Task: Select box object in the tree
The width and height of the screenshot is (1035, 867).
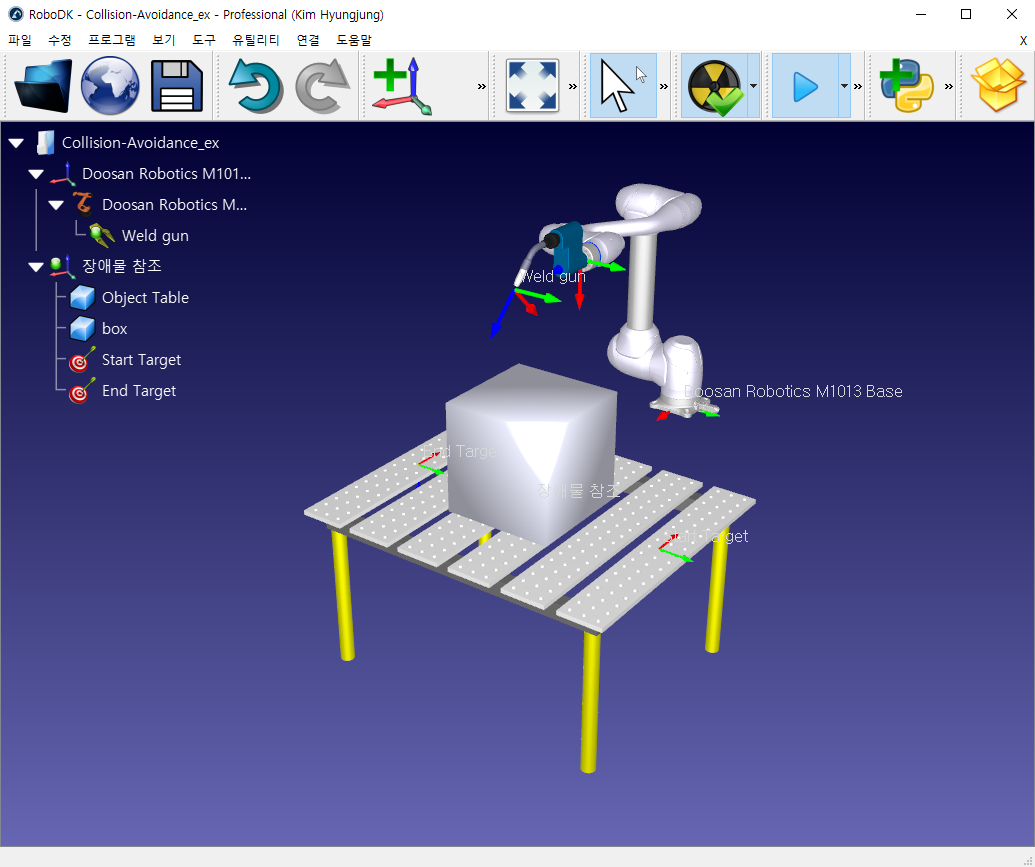Action: 114,329
